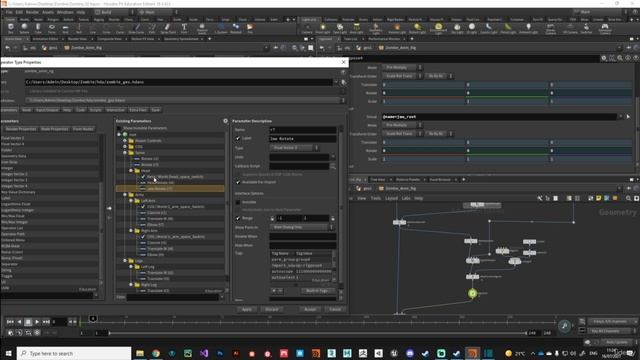
Task: Toggle the Right Arm space switch toggle parameter
Action: [143, 237]
